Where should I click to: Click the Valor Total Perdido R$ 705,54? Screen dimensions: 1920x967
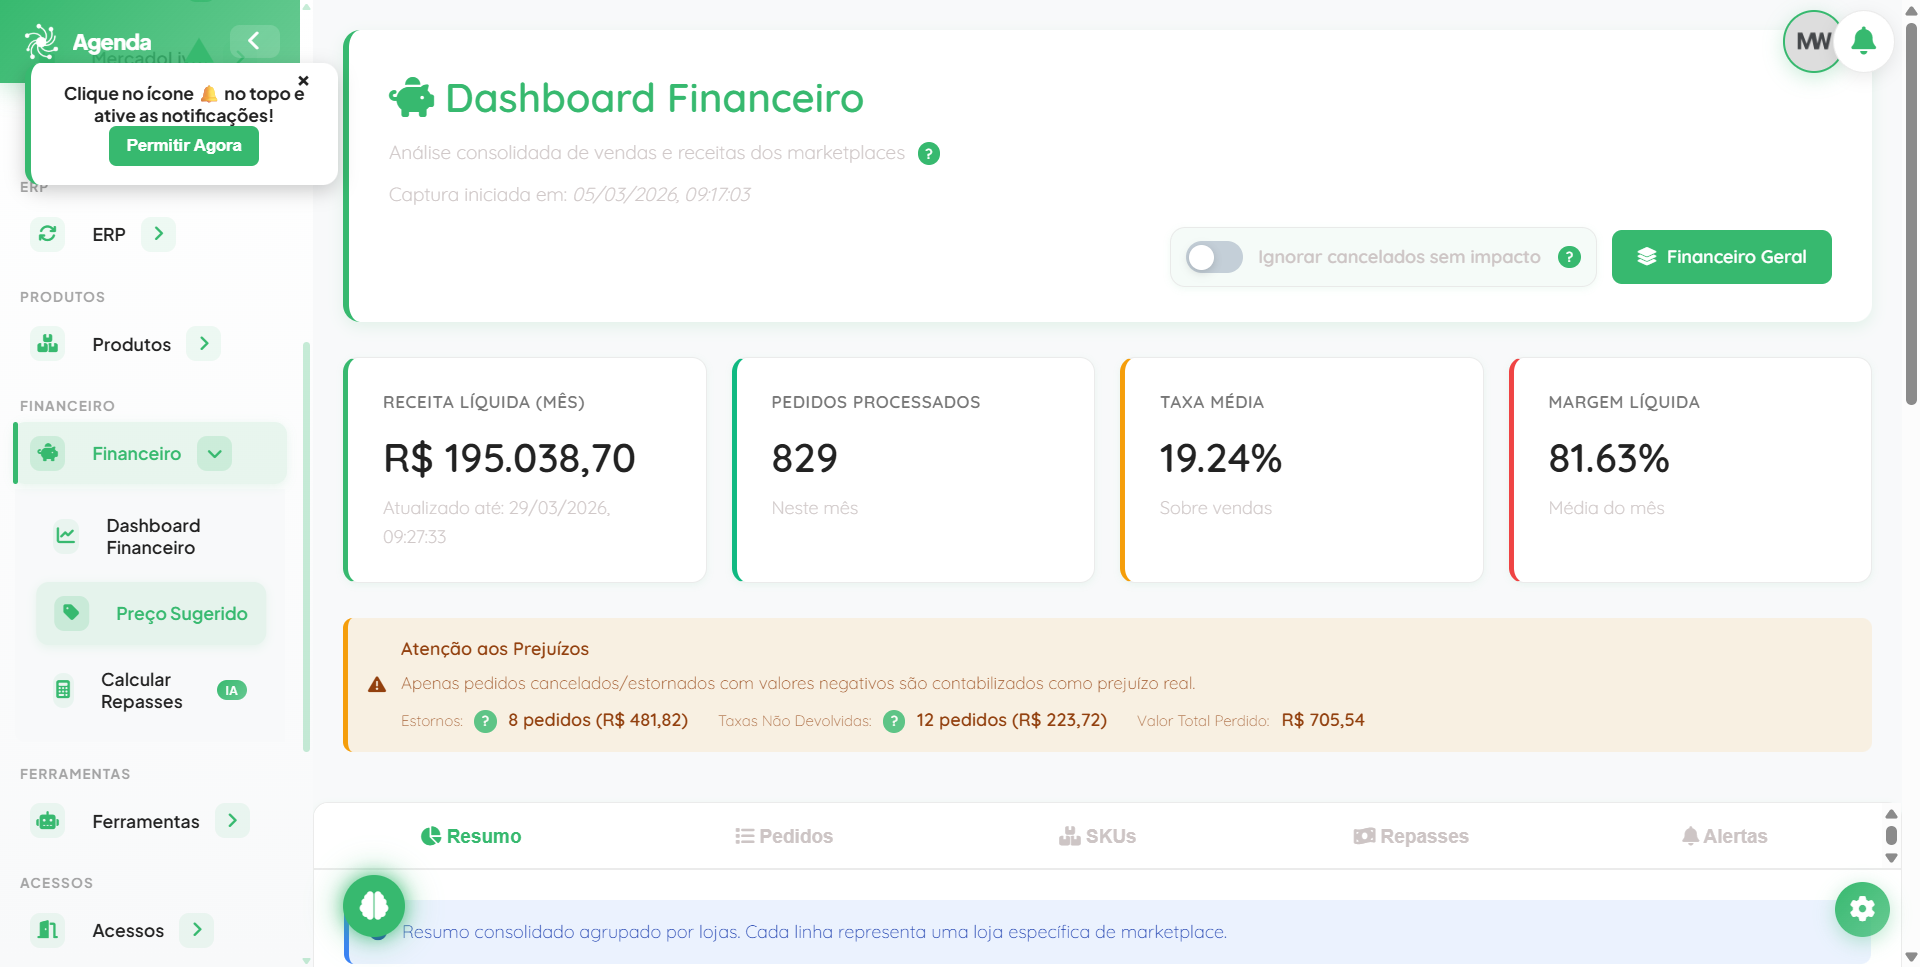[1323, 720]
